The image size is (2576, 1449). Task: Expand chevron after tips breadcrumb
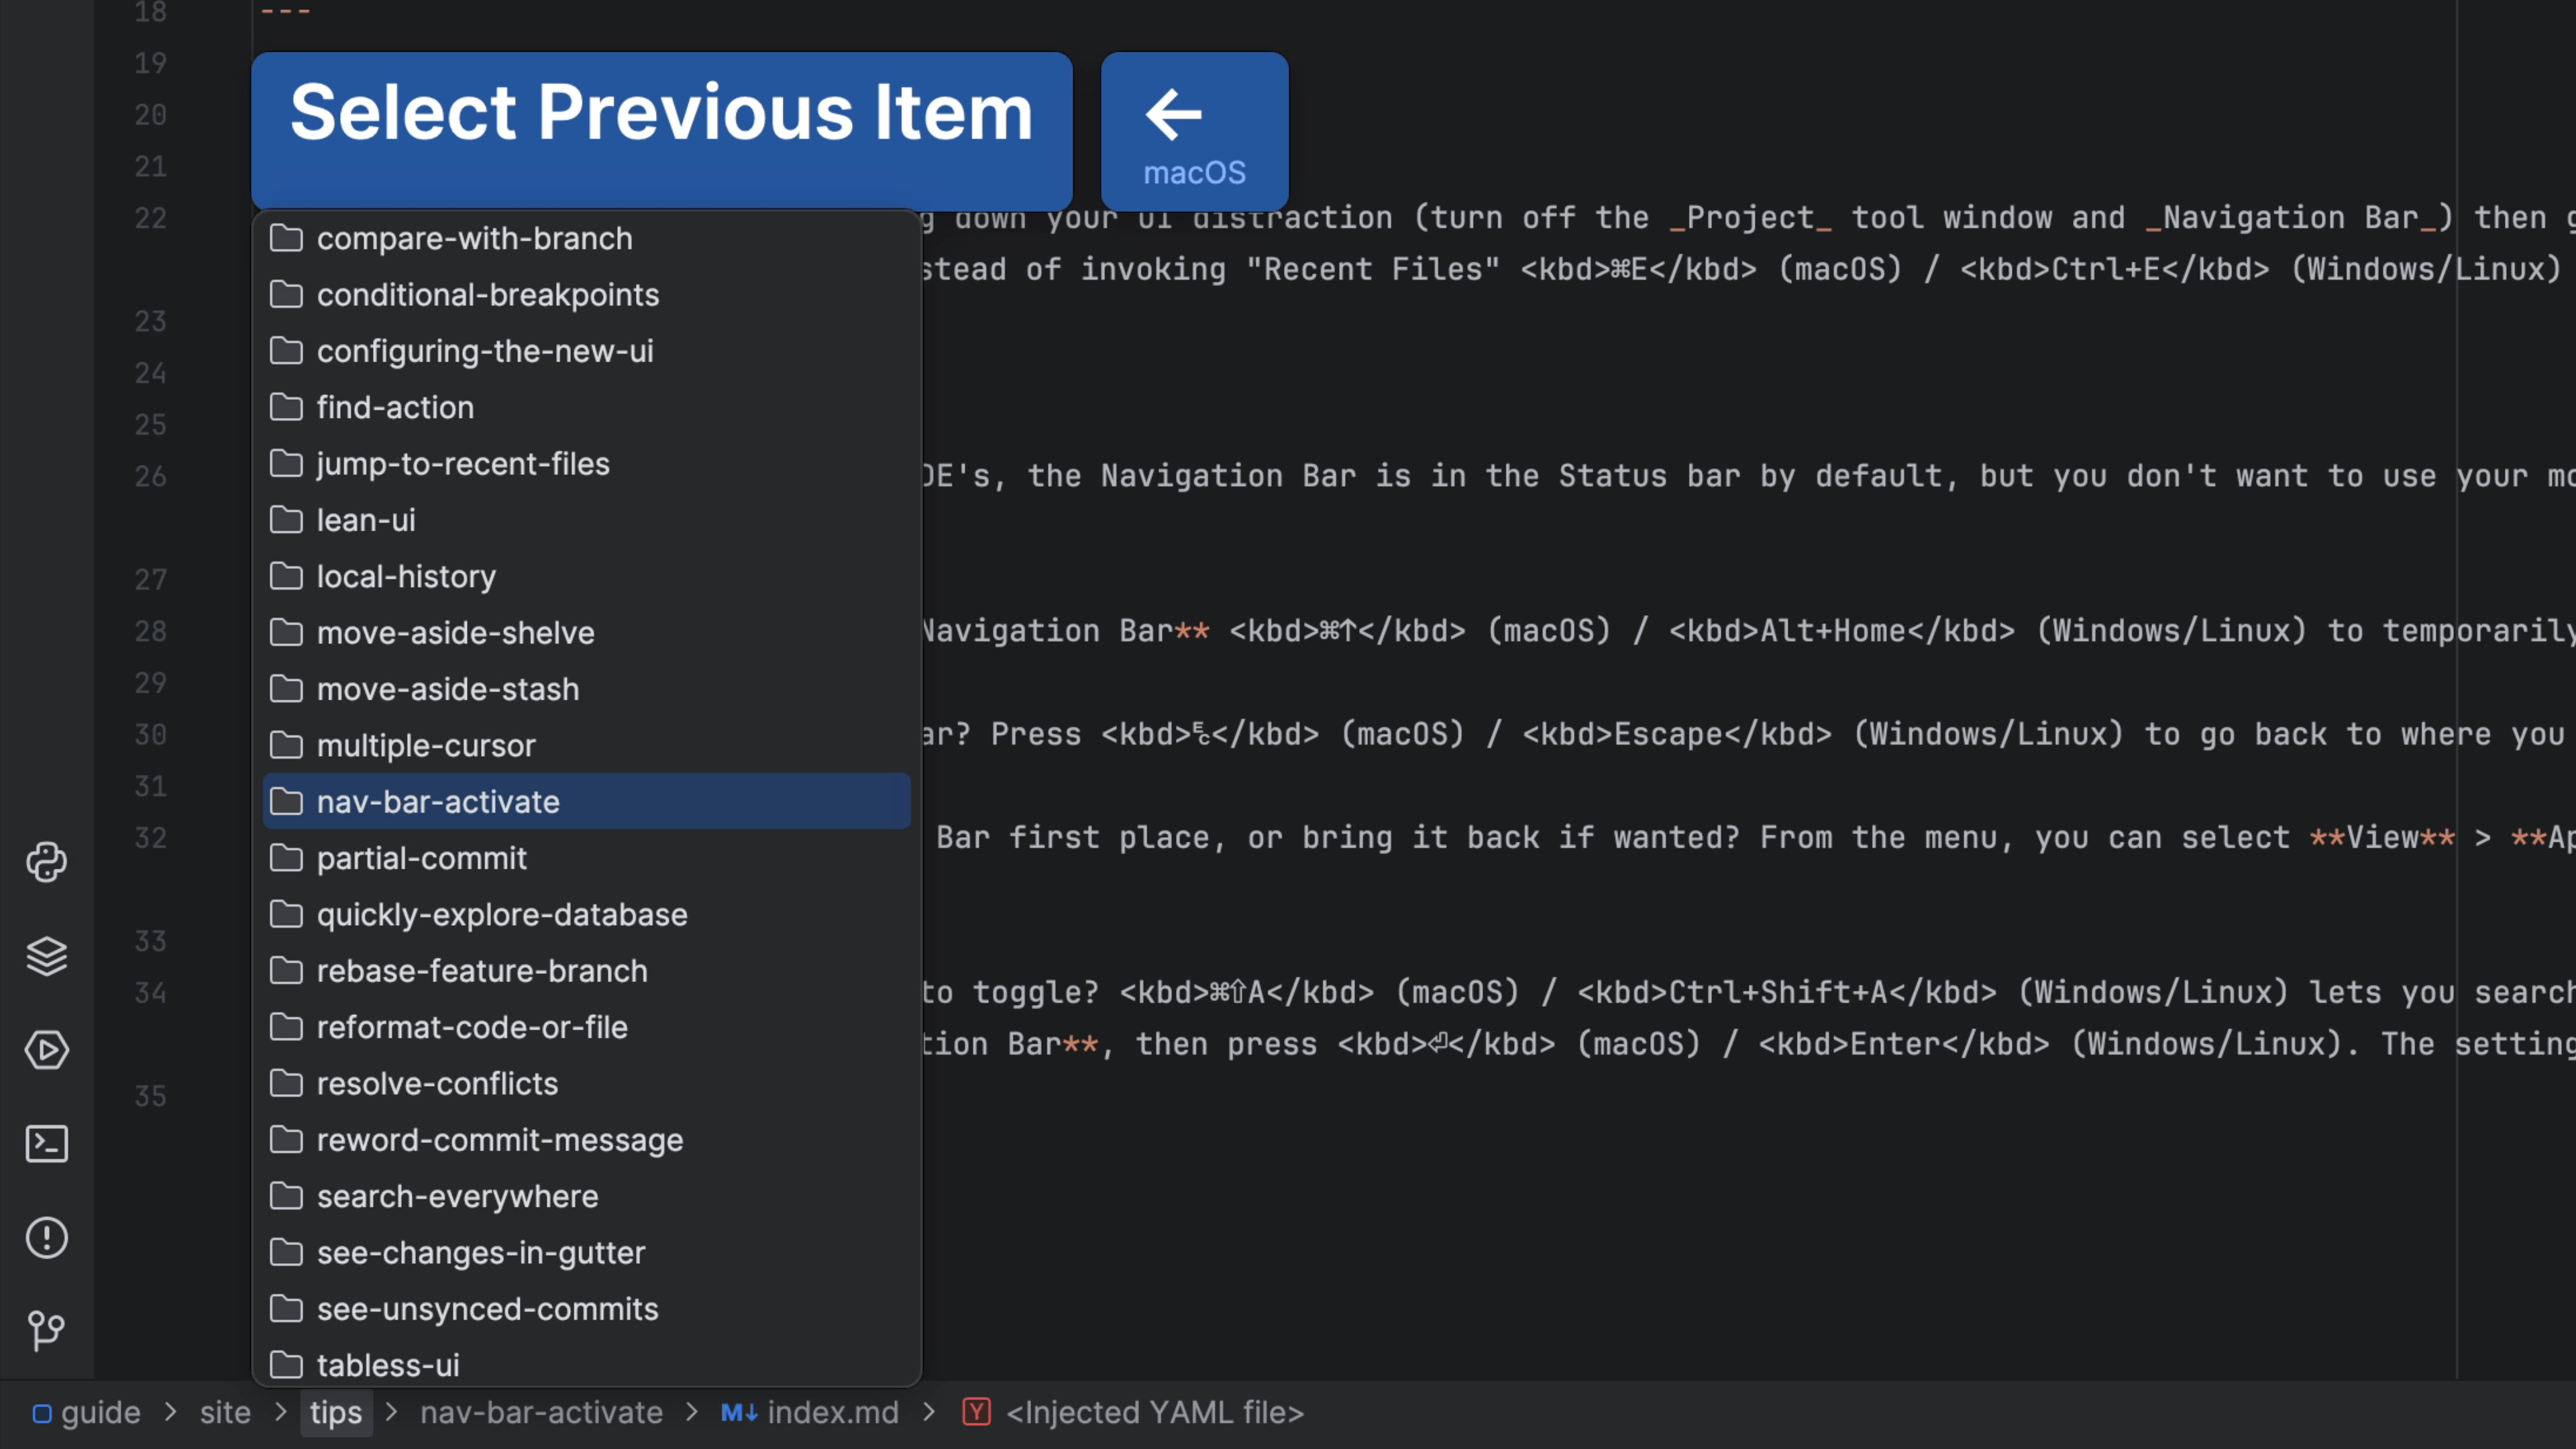[391, 1412]
